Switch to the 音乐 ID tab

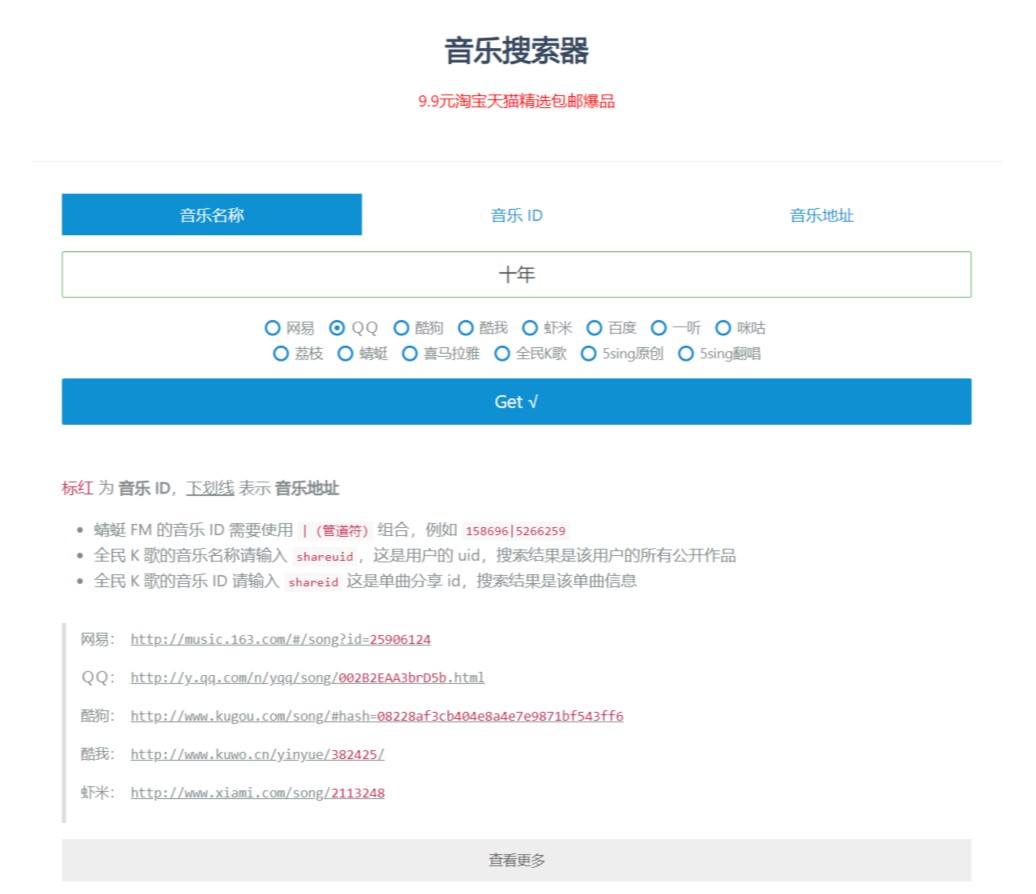[516, 215]
